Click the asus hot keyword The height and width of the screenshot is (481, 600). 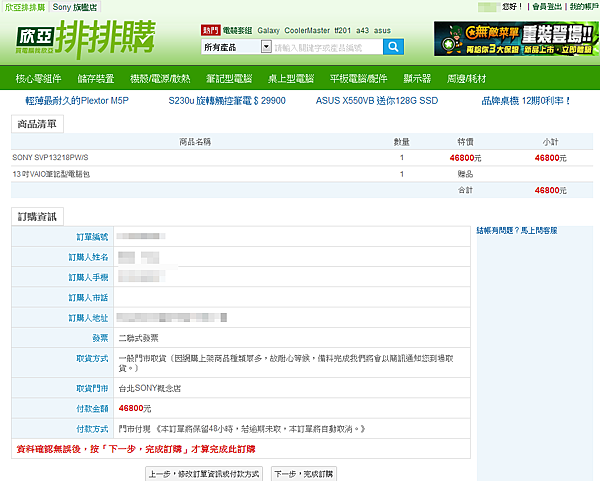click(x=382, y=30)
